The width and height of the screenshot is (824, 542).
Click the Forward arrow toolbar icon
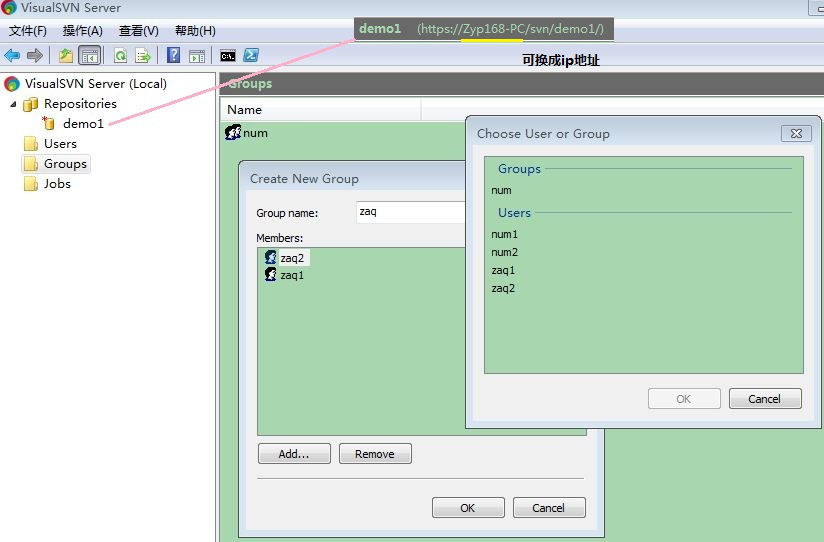(x=35, y=55)
